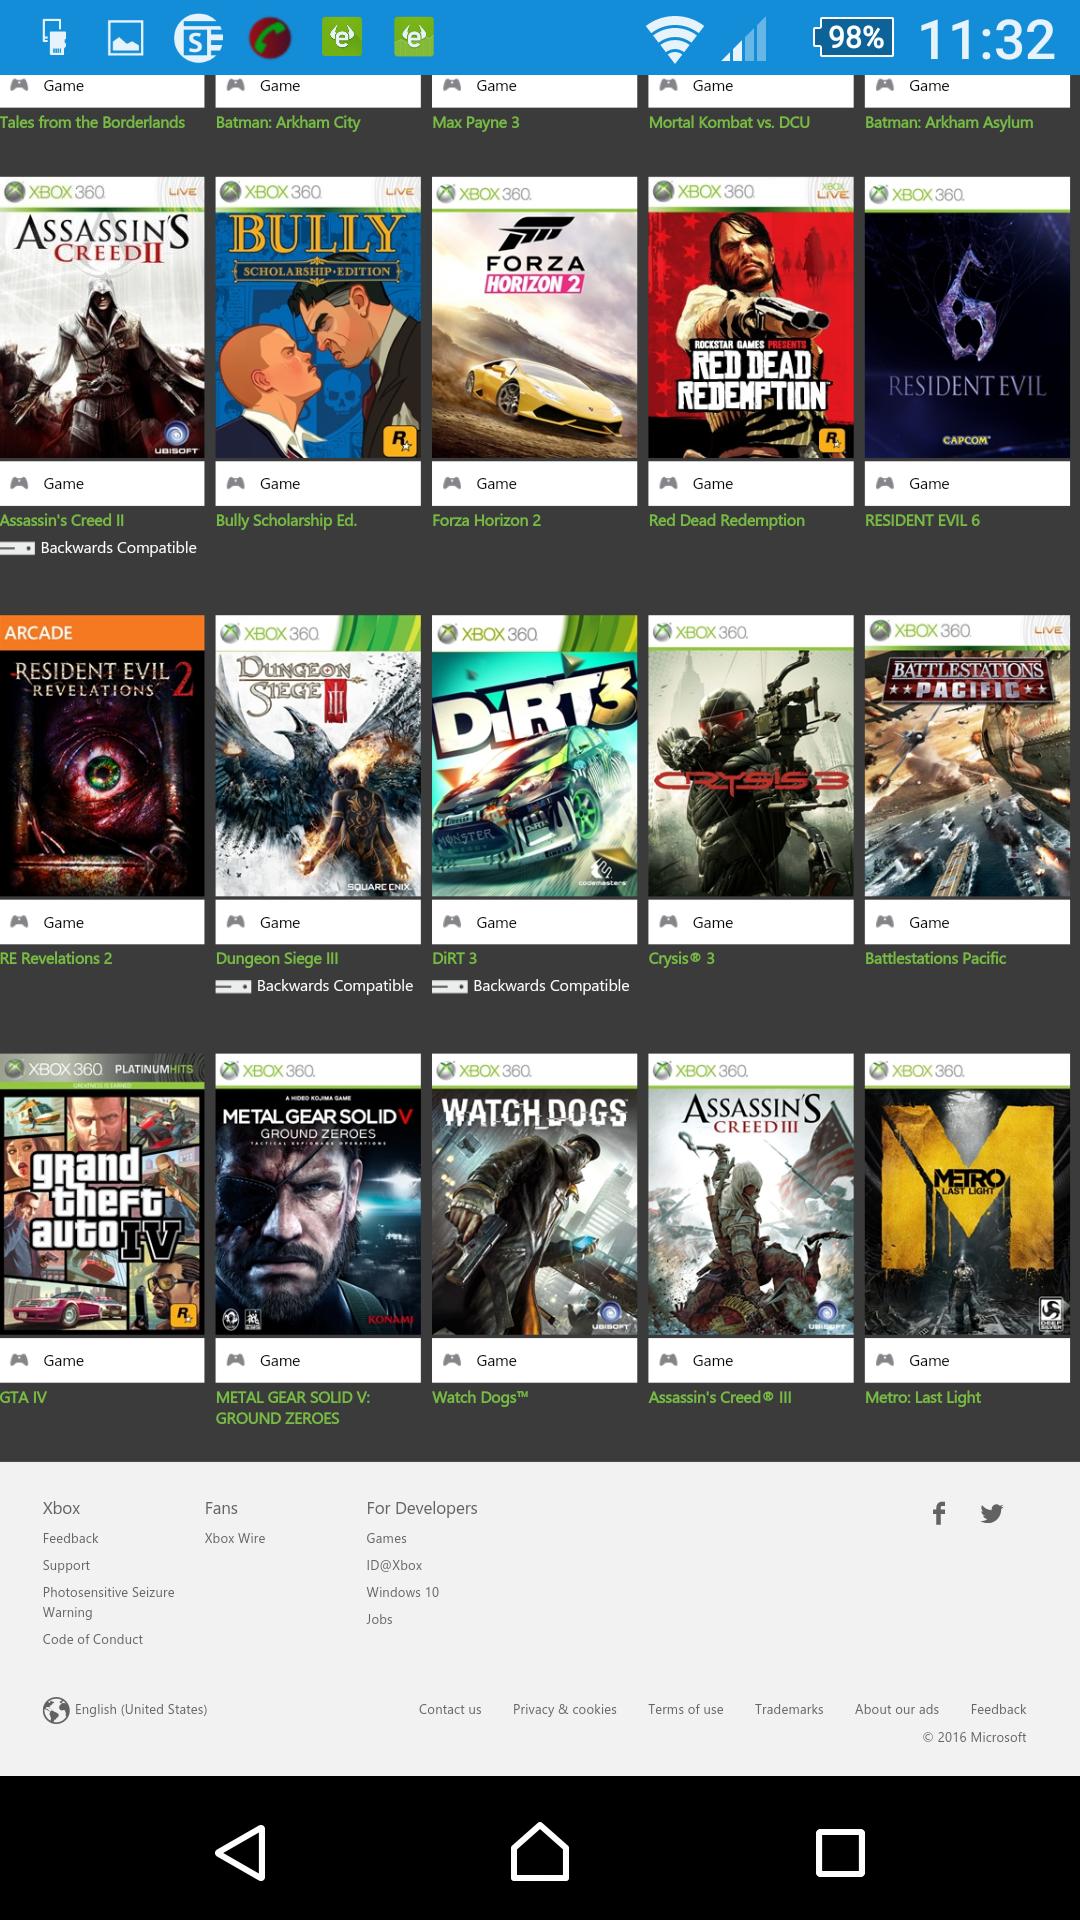This screenshot has width=1080, height=1920.
Task: Open the Trademarks footer link
Action: [789, 1709]
